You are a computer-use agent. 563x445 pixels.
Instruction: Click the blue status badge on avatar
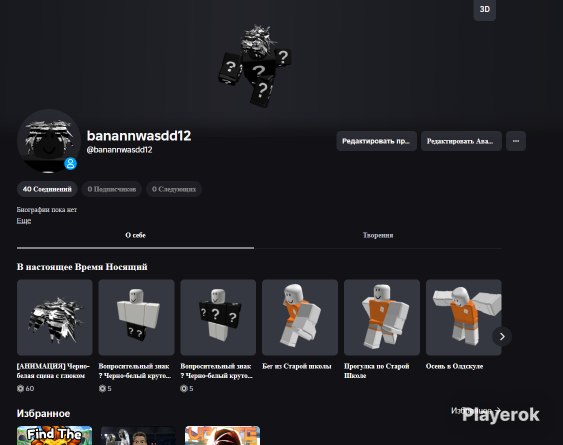coord(70,164)
